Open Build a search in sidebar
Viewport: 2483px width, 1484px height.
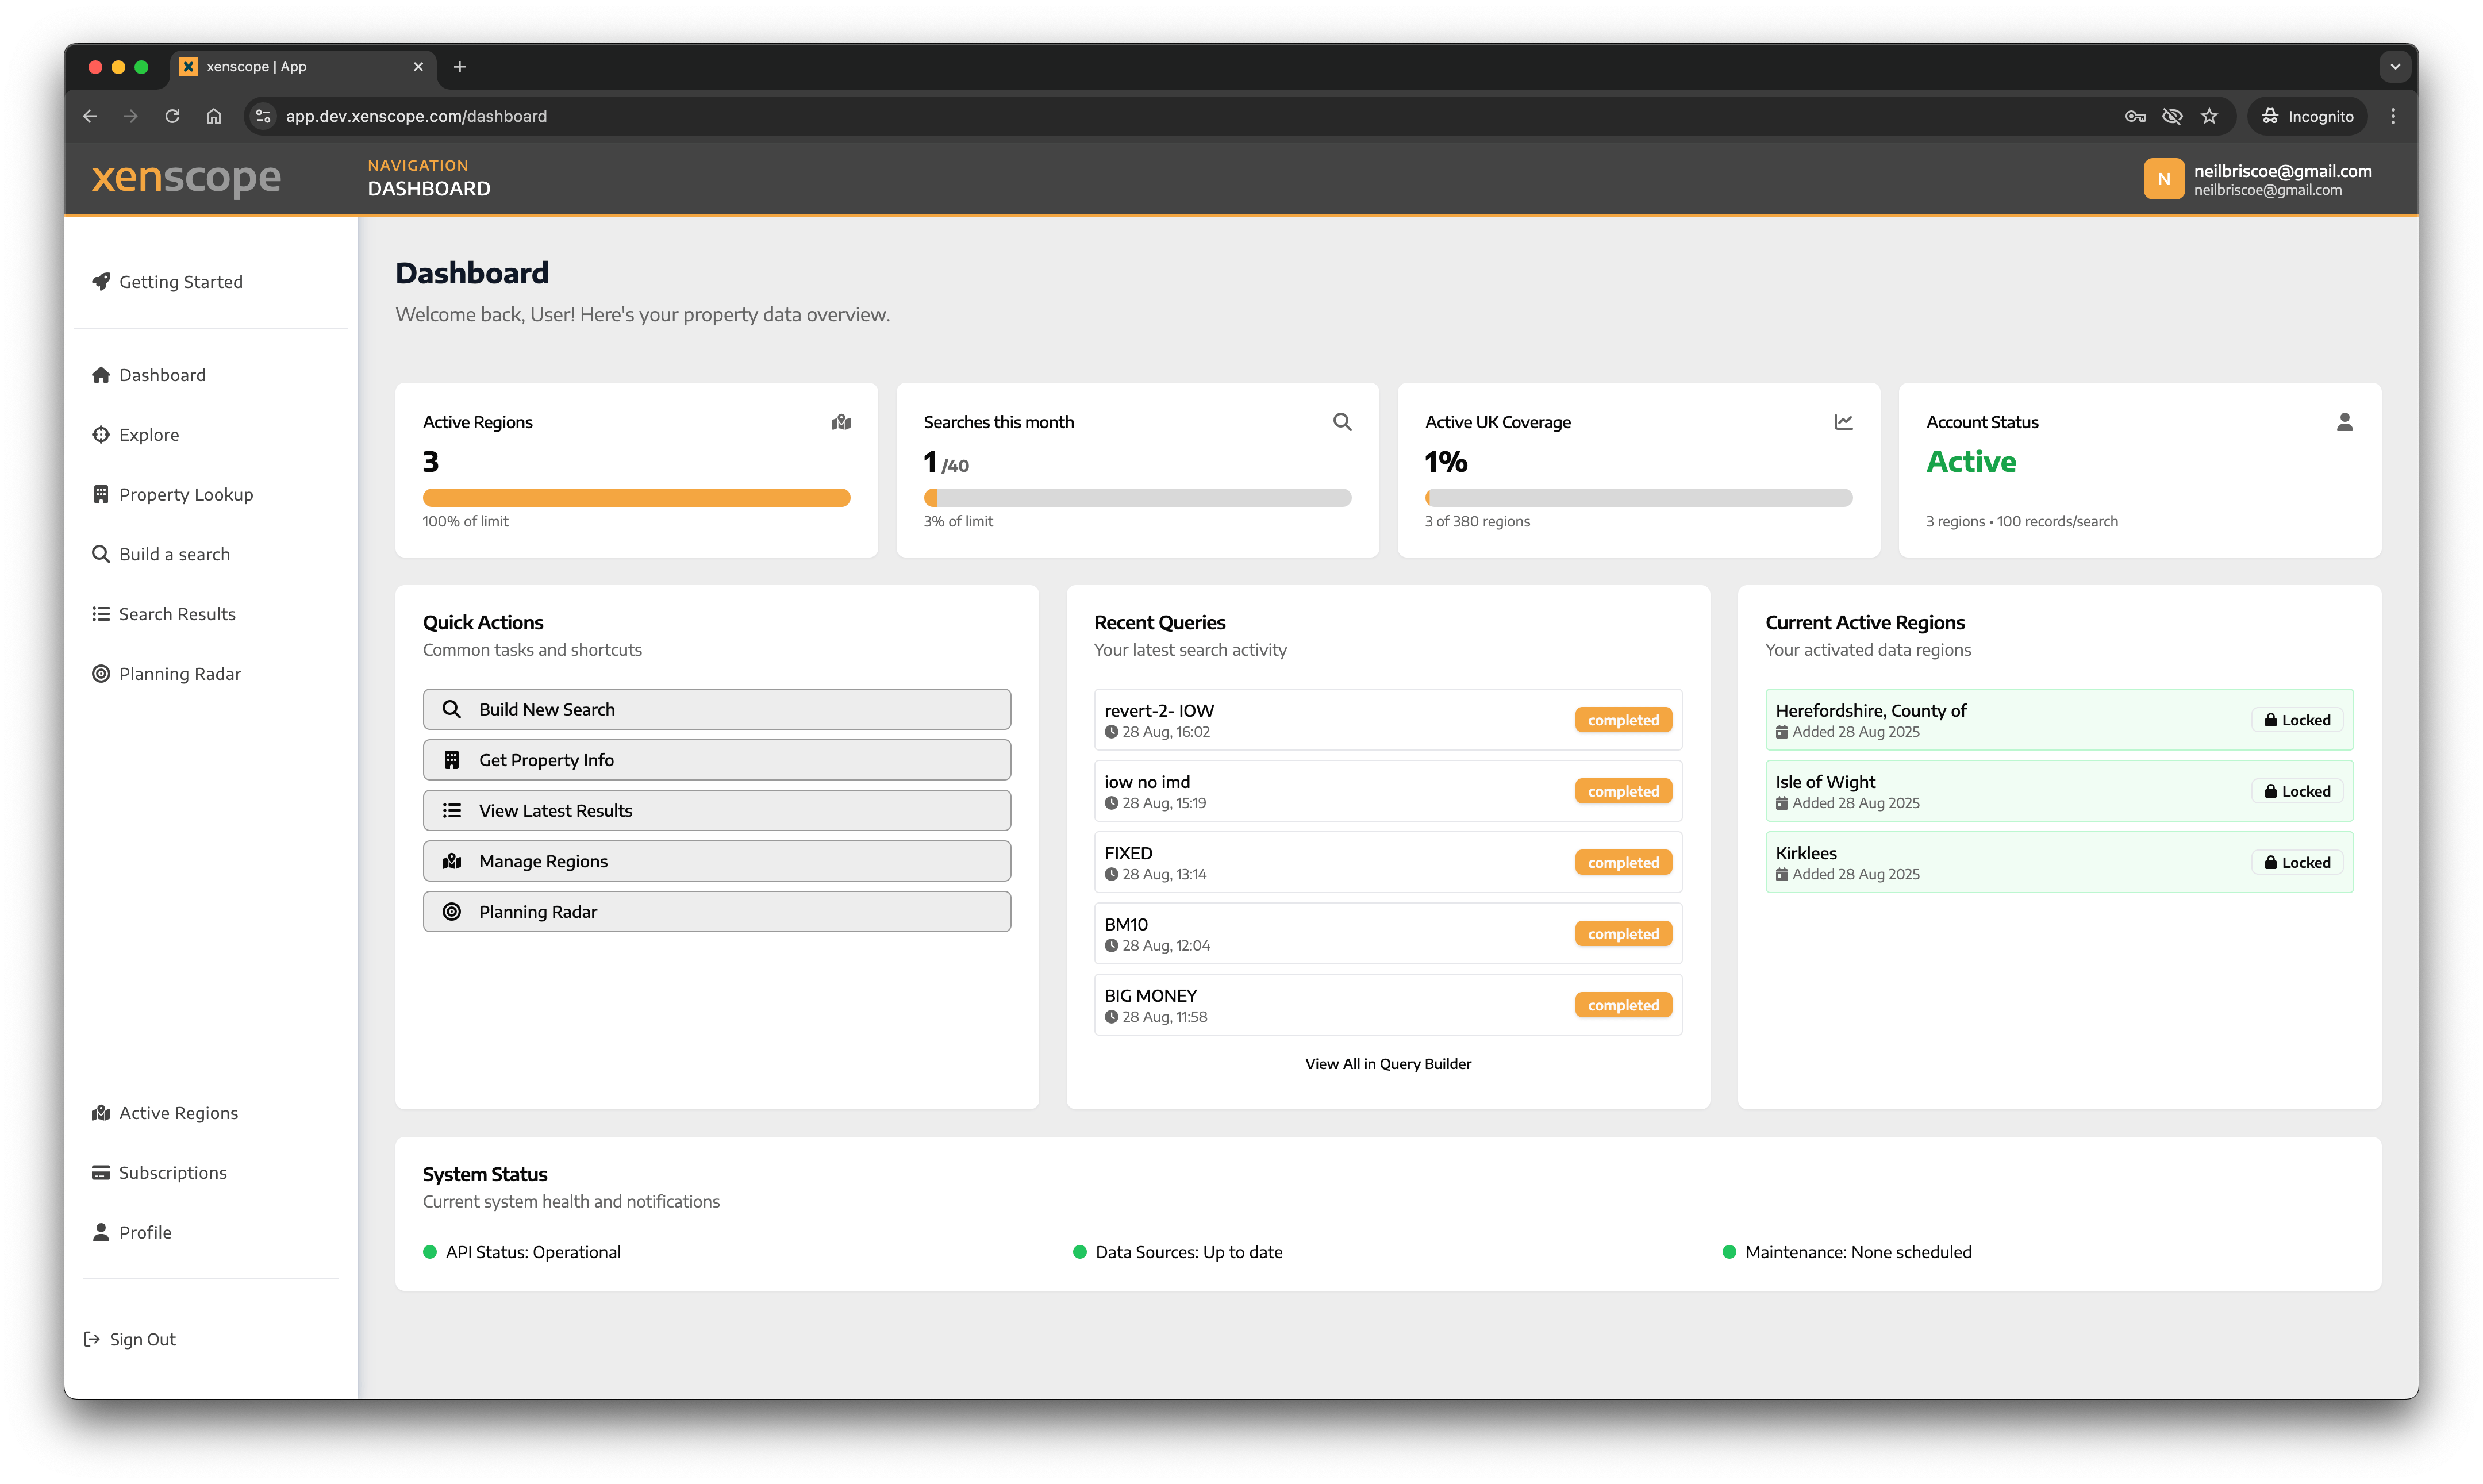174,554
